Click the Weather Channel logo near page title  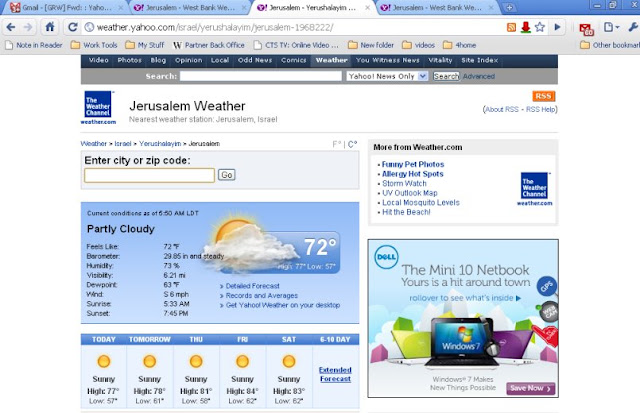tap(98, 107)
